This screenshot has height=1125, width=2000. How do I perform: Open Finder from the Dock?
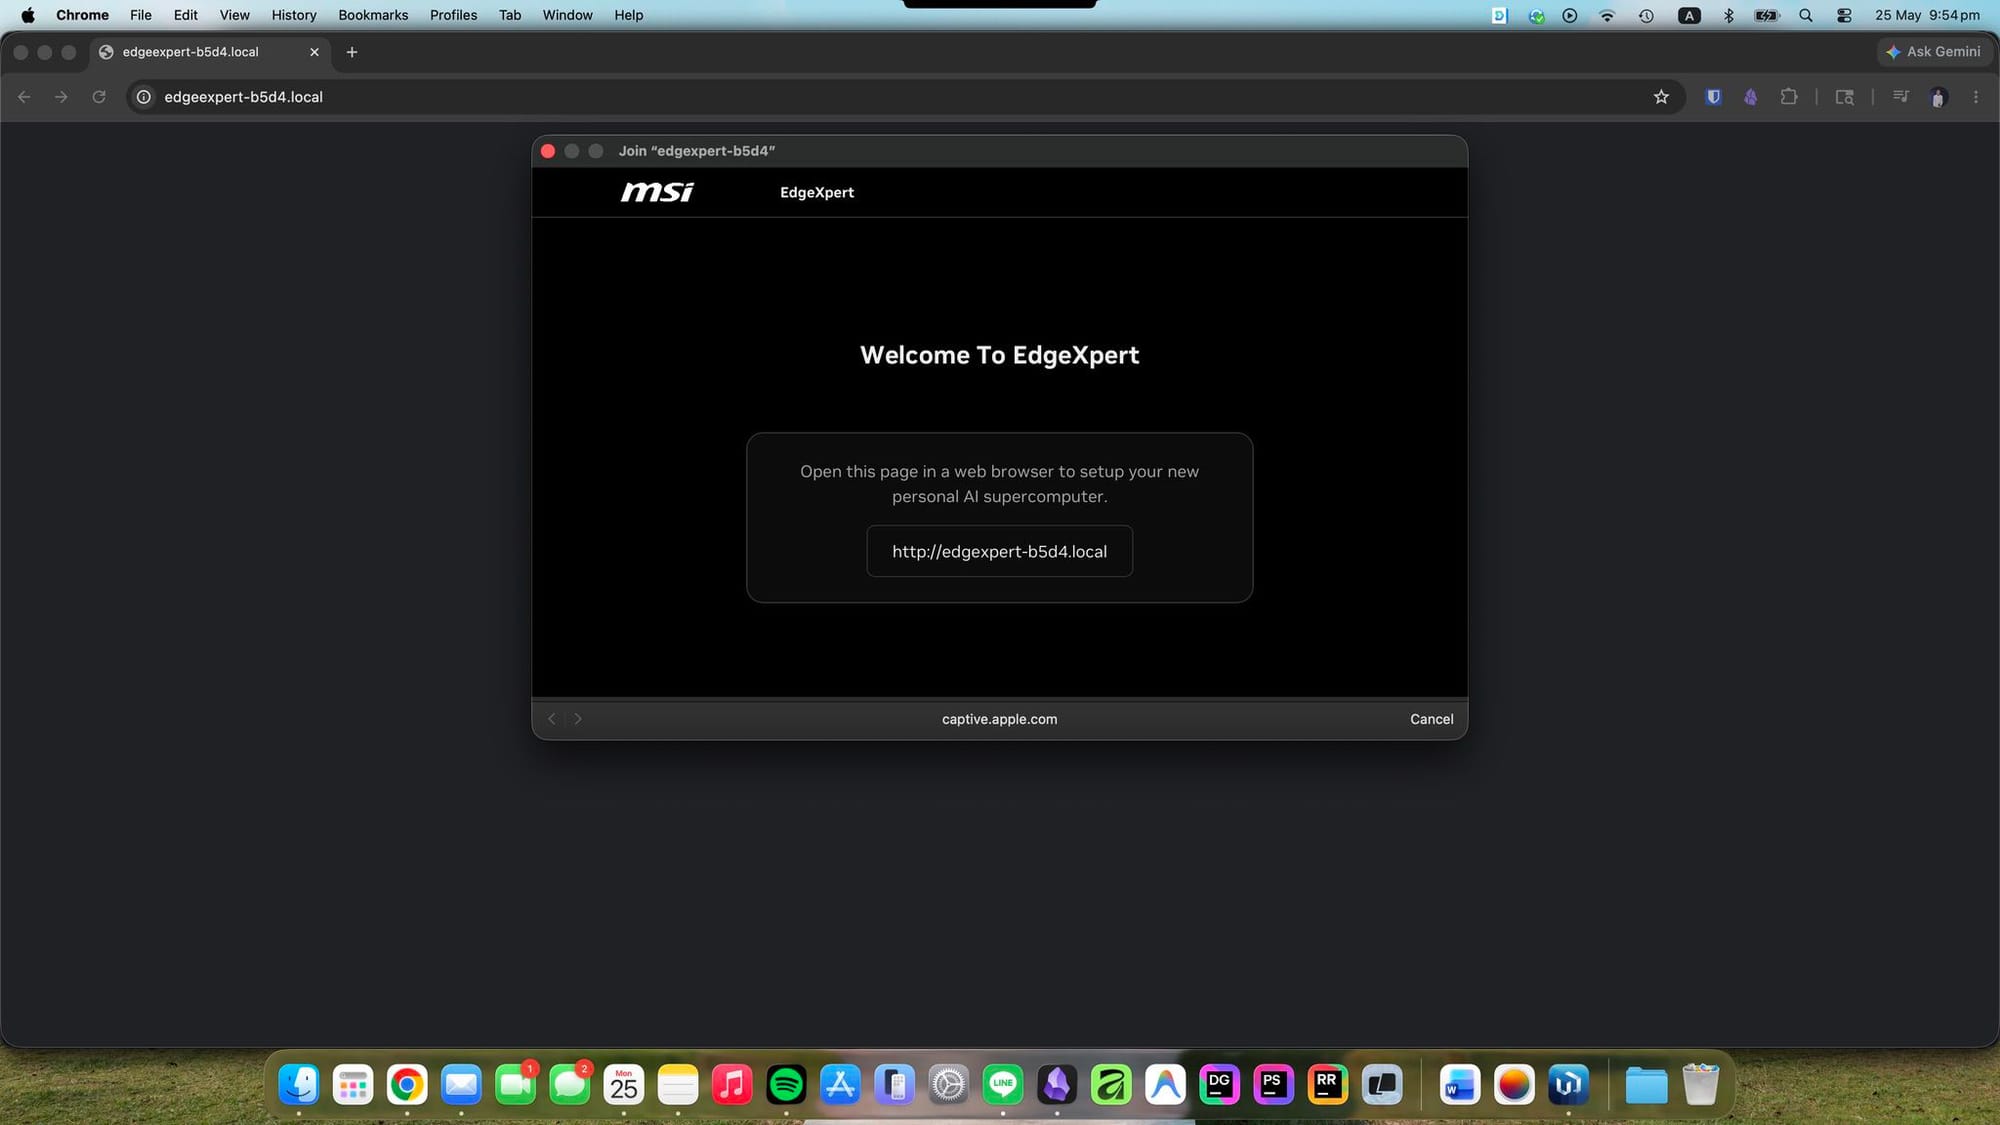pyautogui.click(x=299, y=1084)
